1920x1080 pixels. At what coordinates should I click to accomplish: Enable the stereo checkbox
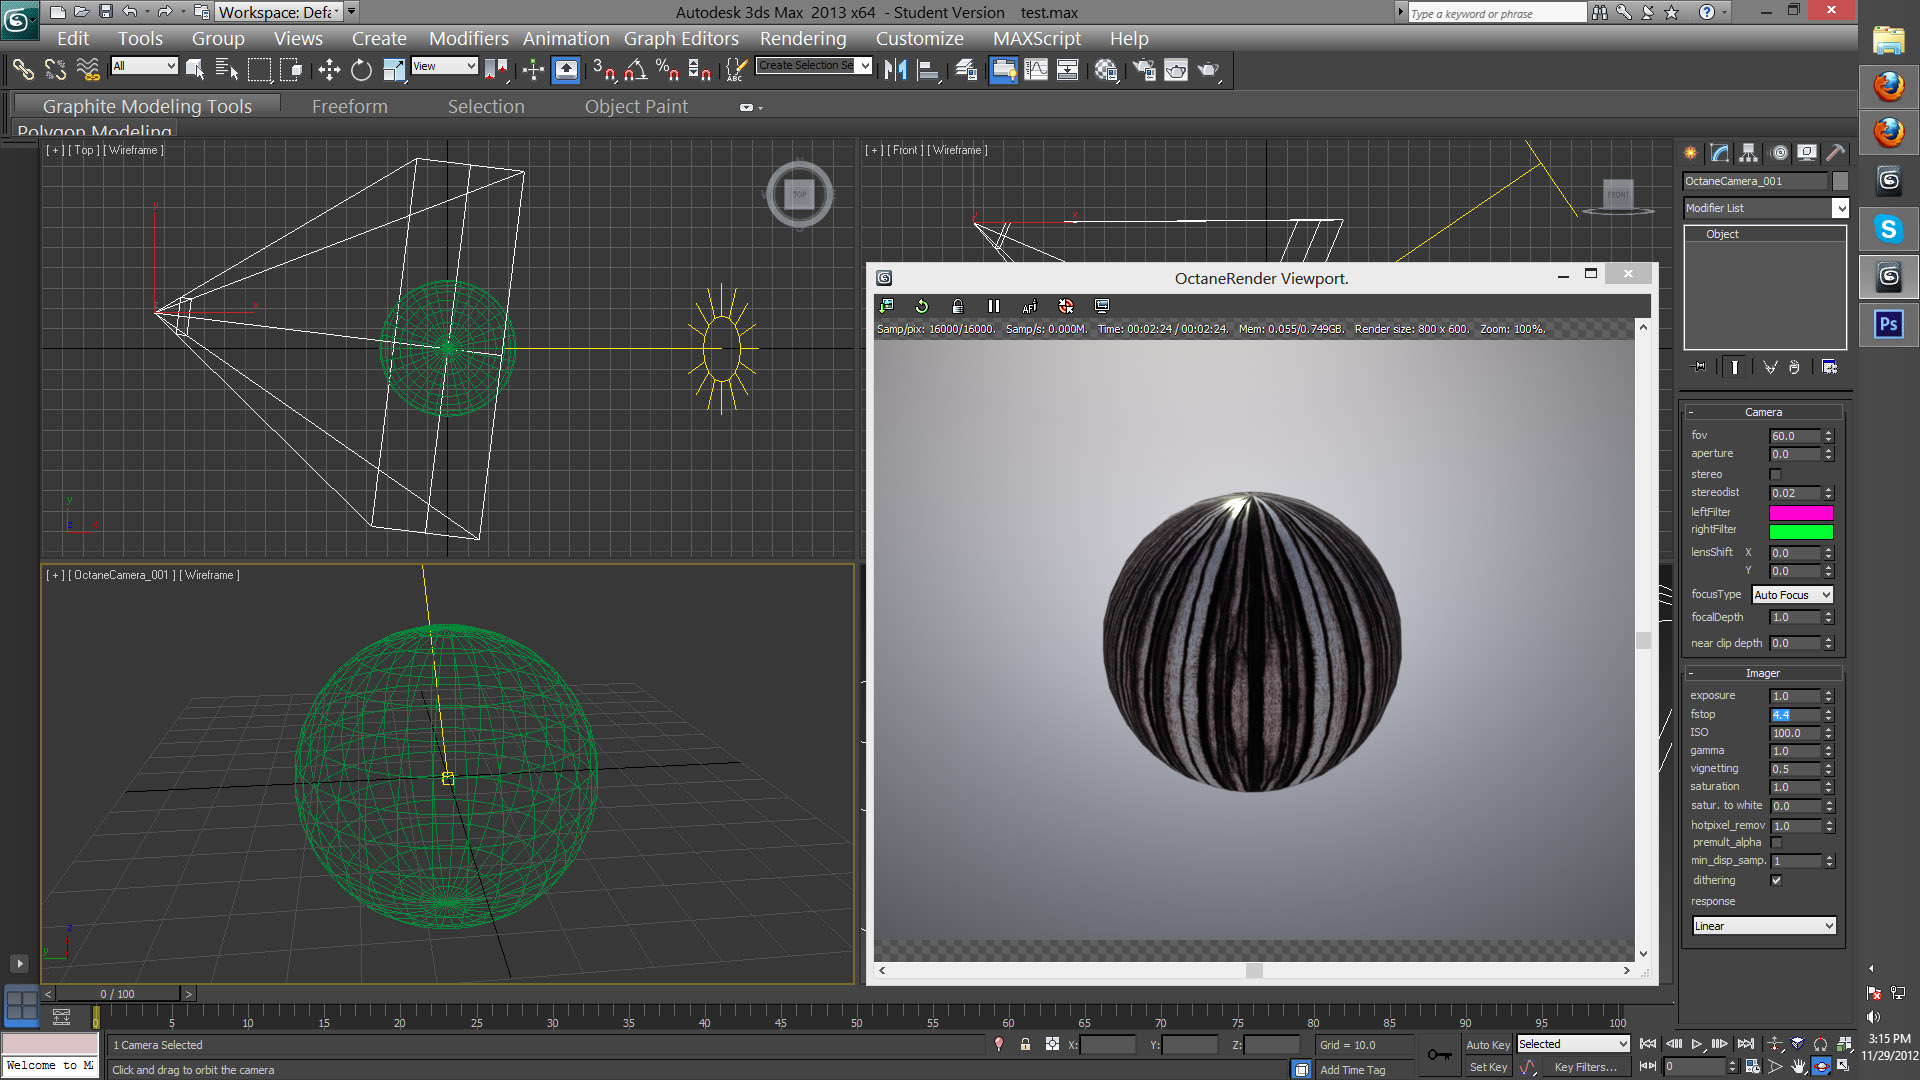[x=1776, y=475]
